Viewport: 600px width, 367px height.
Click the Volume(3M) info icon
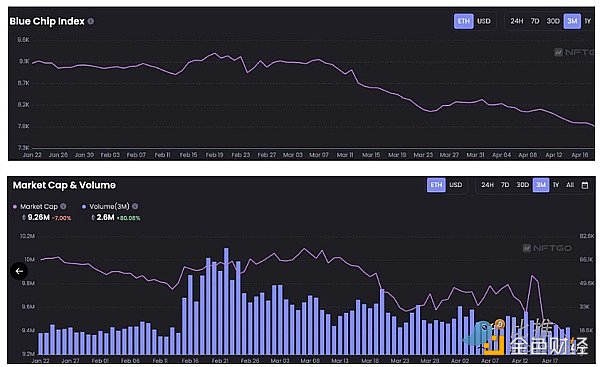[x=135, y=206]
